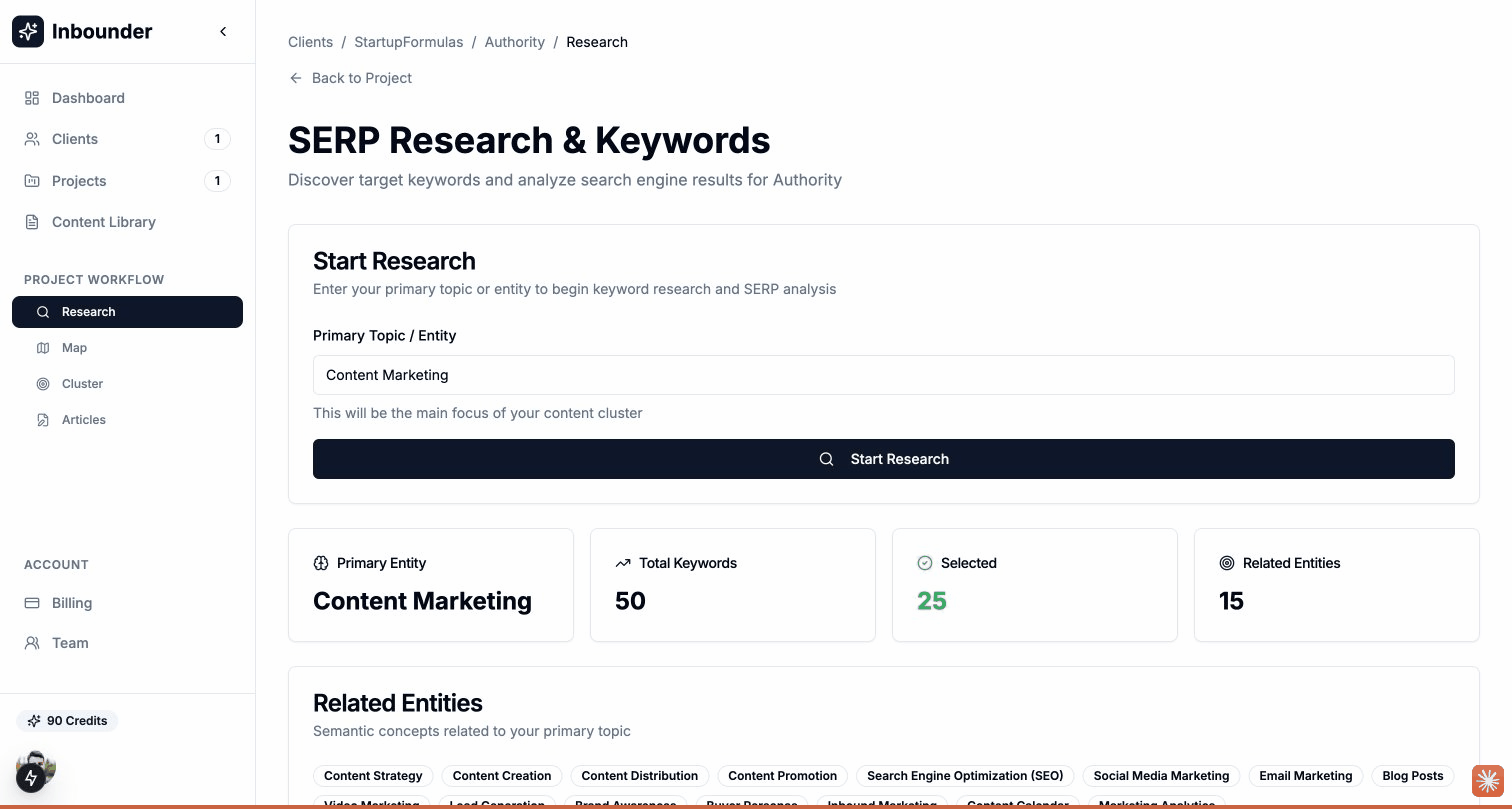This screenshot has width=1512, height=809.
Task: Click the orange widget icon at bottom right
Action: 1486,781
